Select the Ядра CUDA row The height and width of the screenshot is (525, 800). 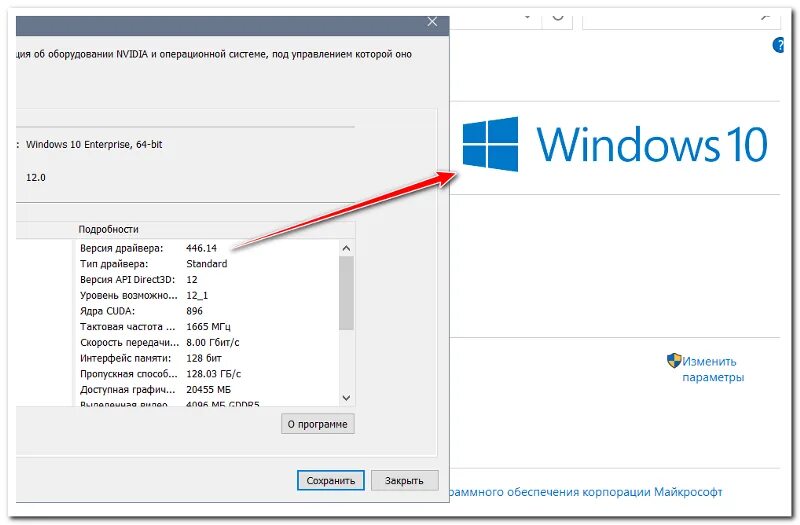click(206, 311)
